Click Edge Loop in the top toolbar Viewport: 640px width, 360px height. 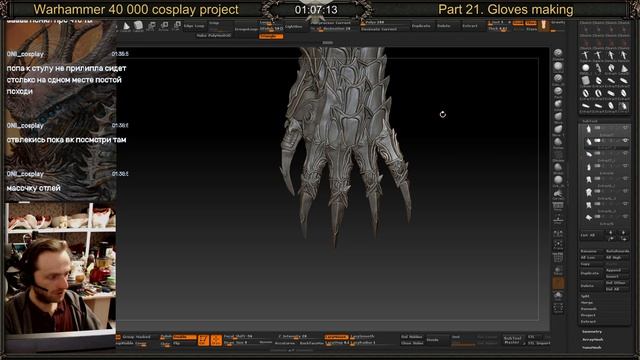pos(194,26)
